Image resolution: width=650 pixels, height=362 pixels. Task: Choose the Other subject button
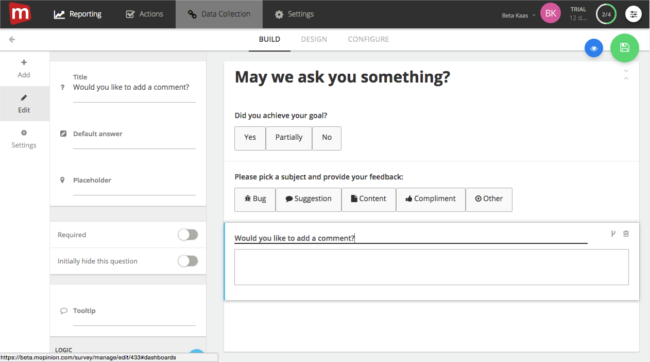[x=489, y=199]
